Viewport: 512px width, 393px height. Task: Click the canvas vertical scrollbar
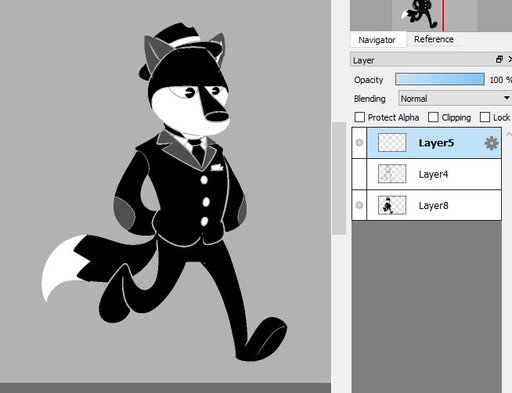[339, 178]
